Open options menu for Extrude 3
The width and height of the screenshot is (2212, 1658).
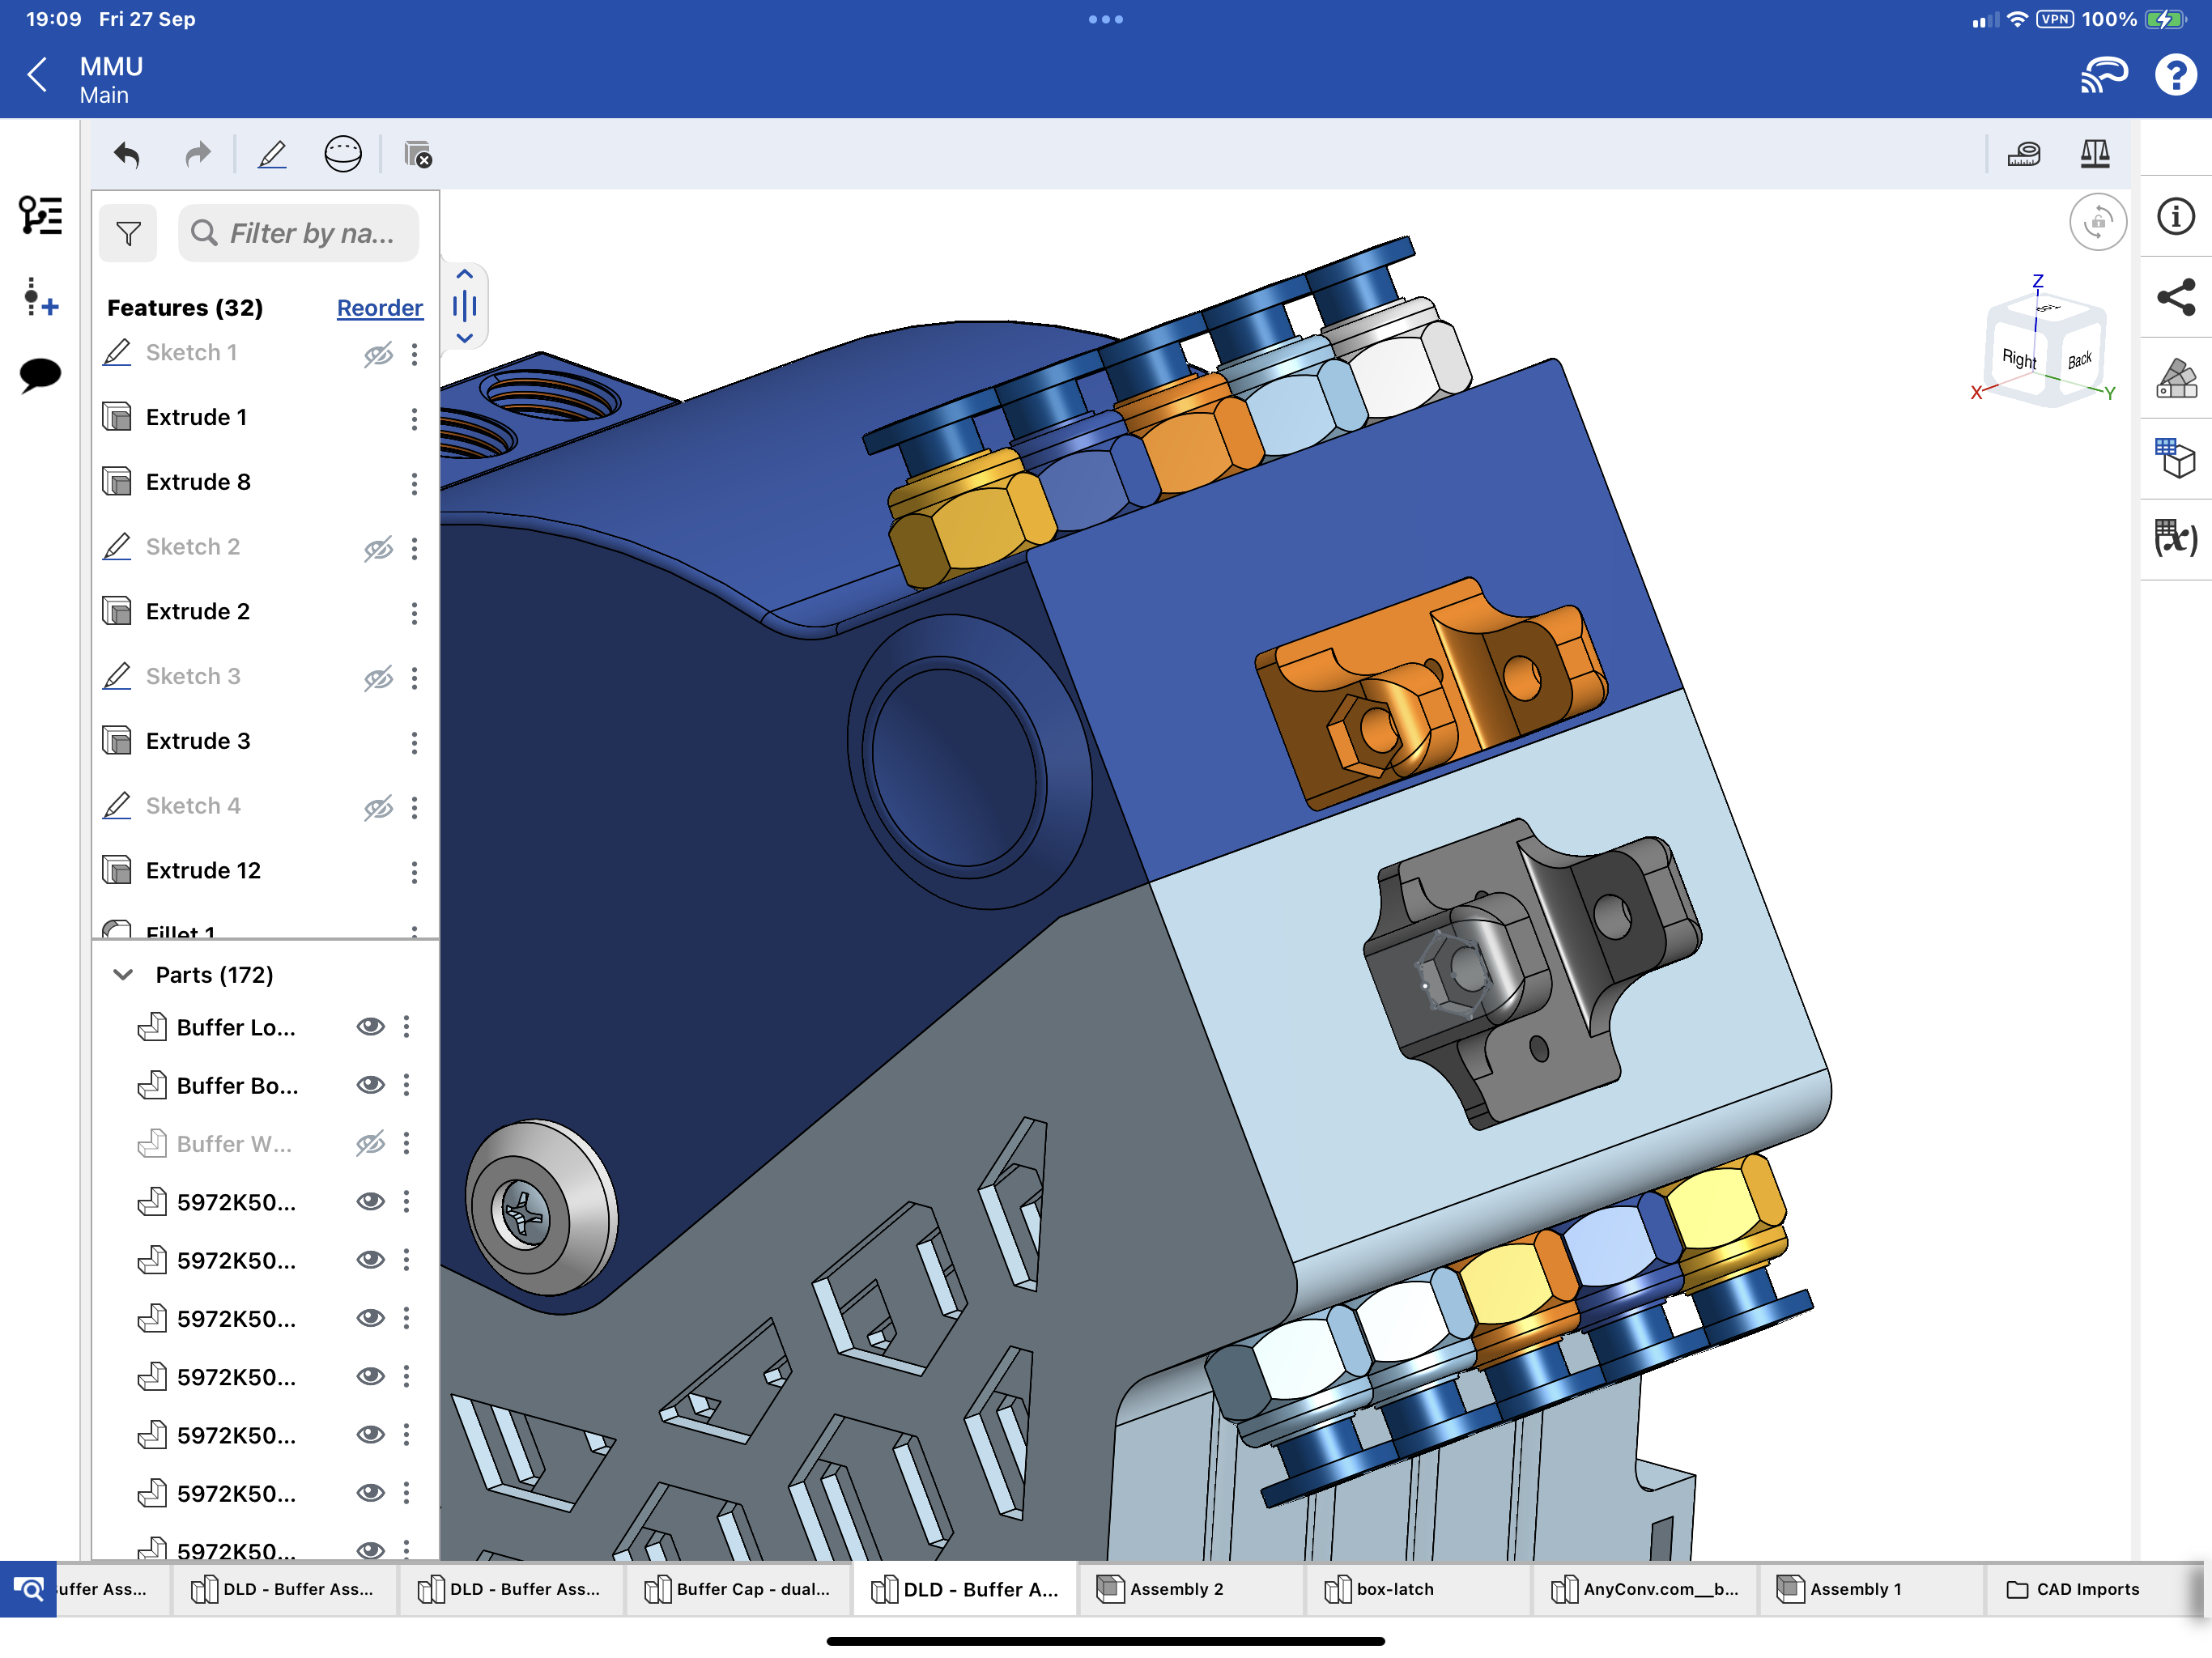pos(414,743)
